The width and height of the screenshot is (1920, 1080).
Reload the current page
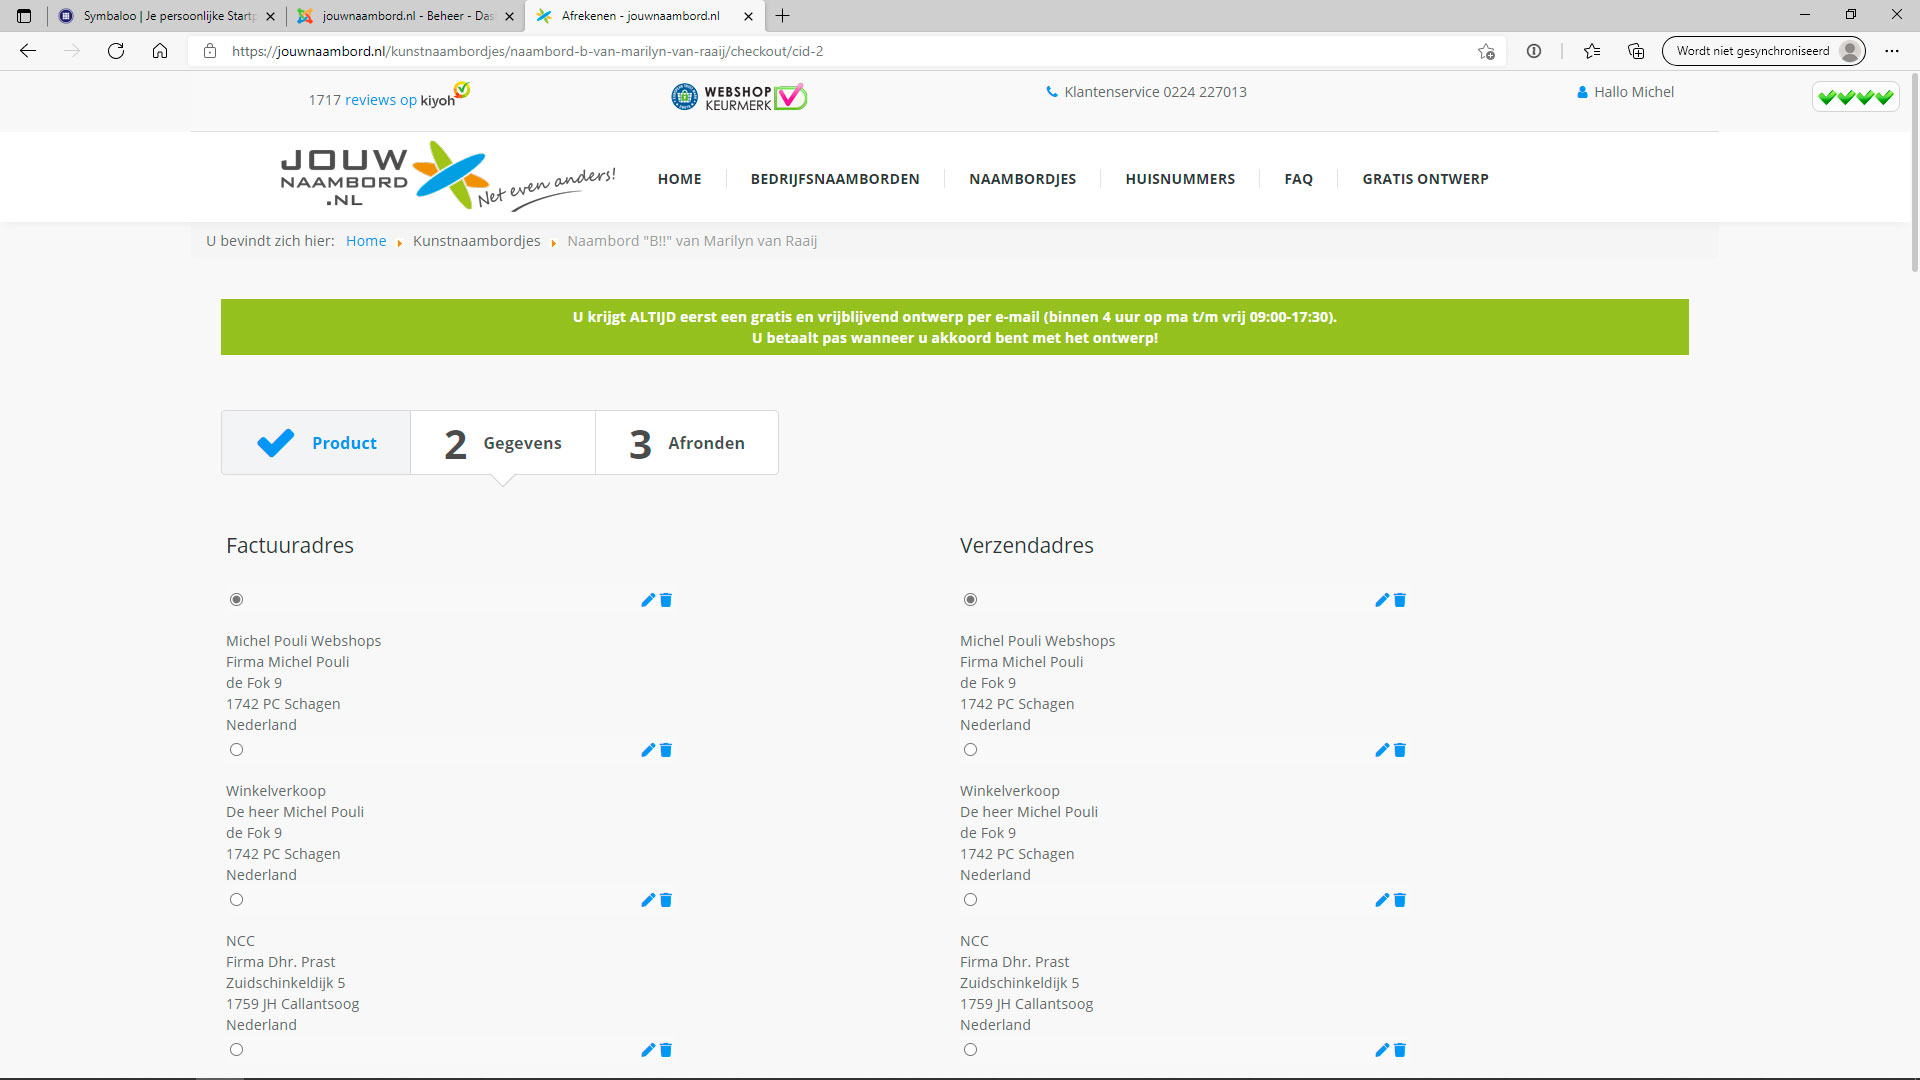(116, 51)
